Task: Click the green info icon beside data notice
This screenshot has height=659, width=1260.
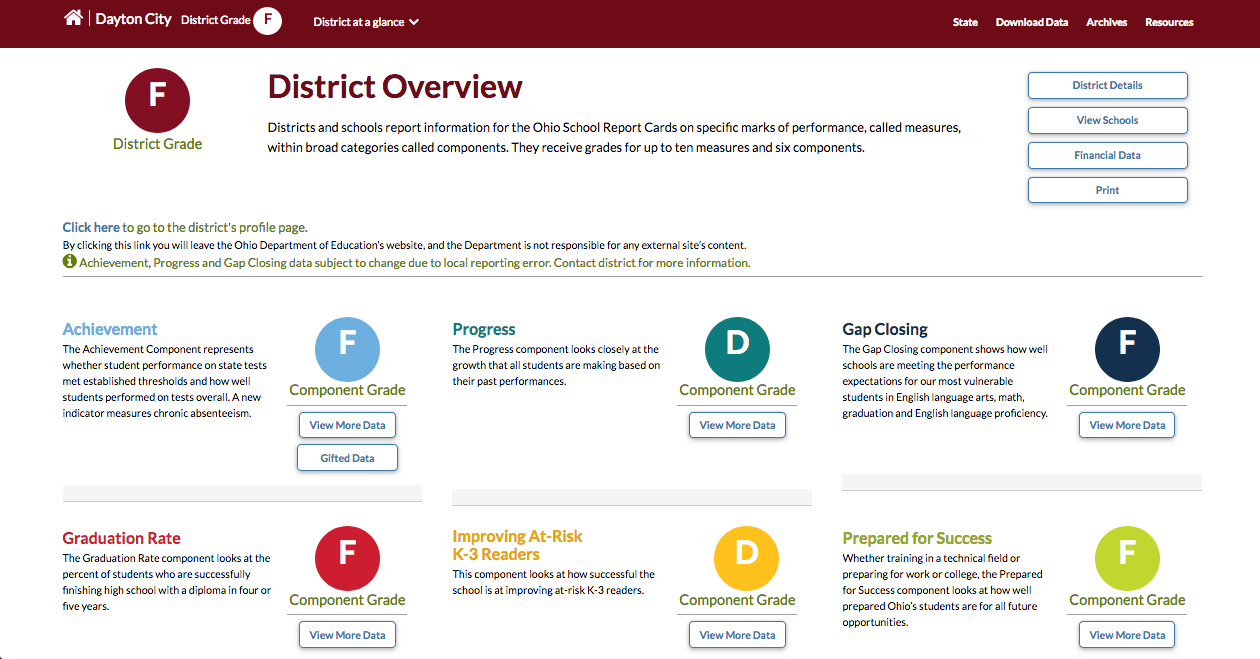Action: tap(69, 262)
